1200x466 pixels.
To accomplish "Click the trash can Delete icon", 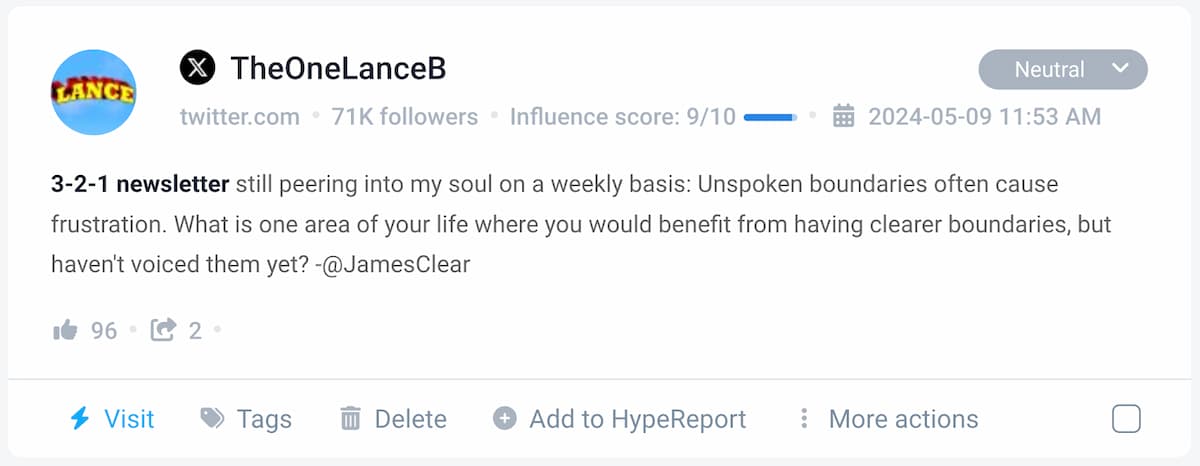I will [x=350, y=418].
